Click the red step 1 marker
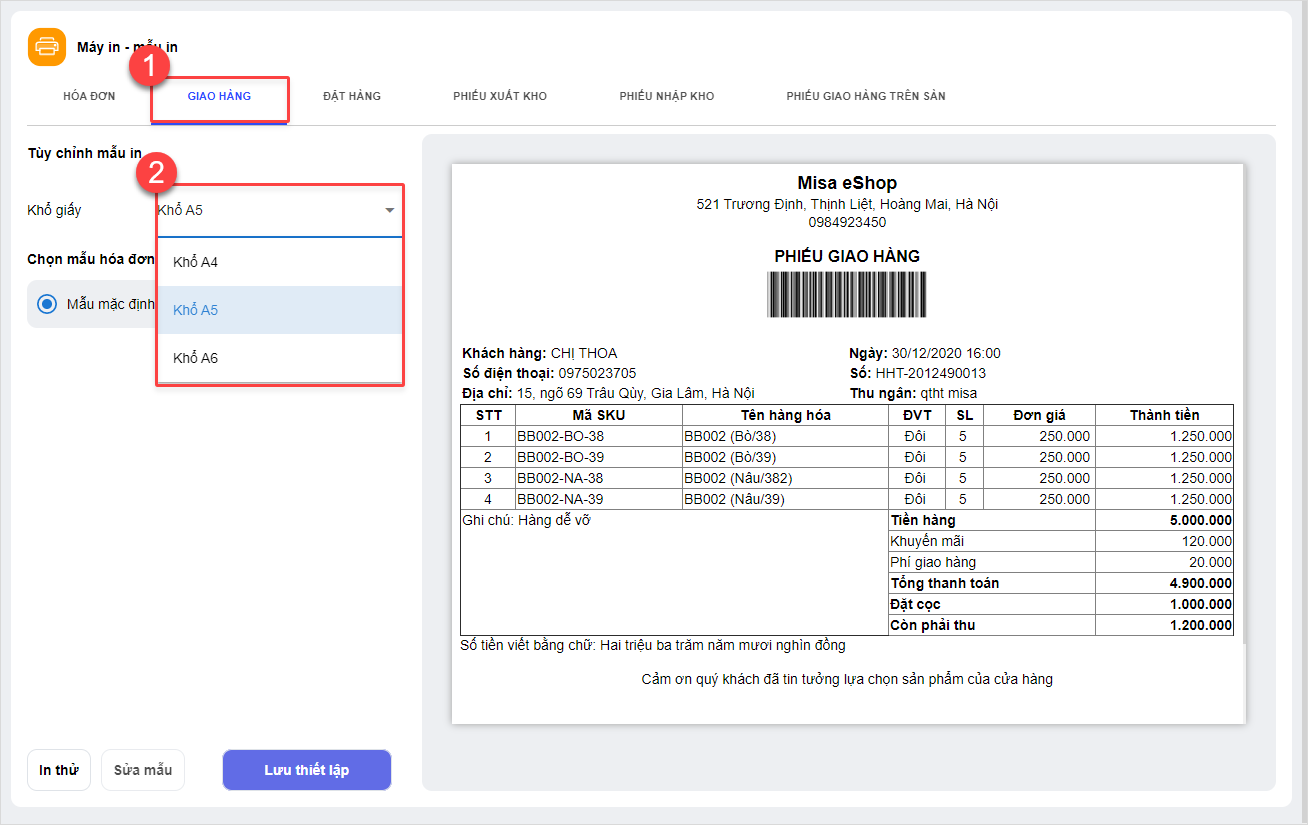This screenshot has width=1308, height=825. click(150, 68)
